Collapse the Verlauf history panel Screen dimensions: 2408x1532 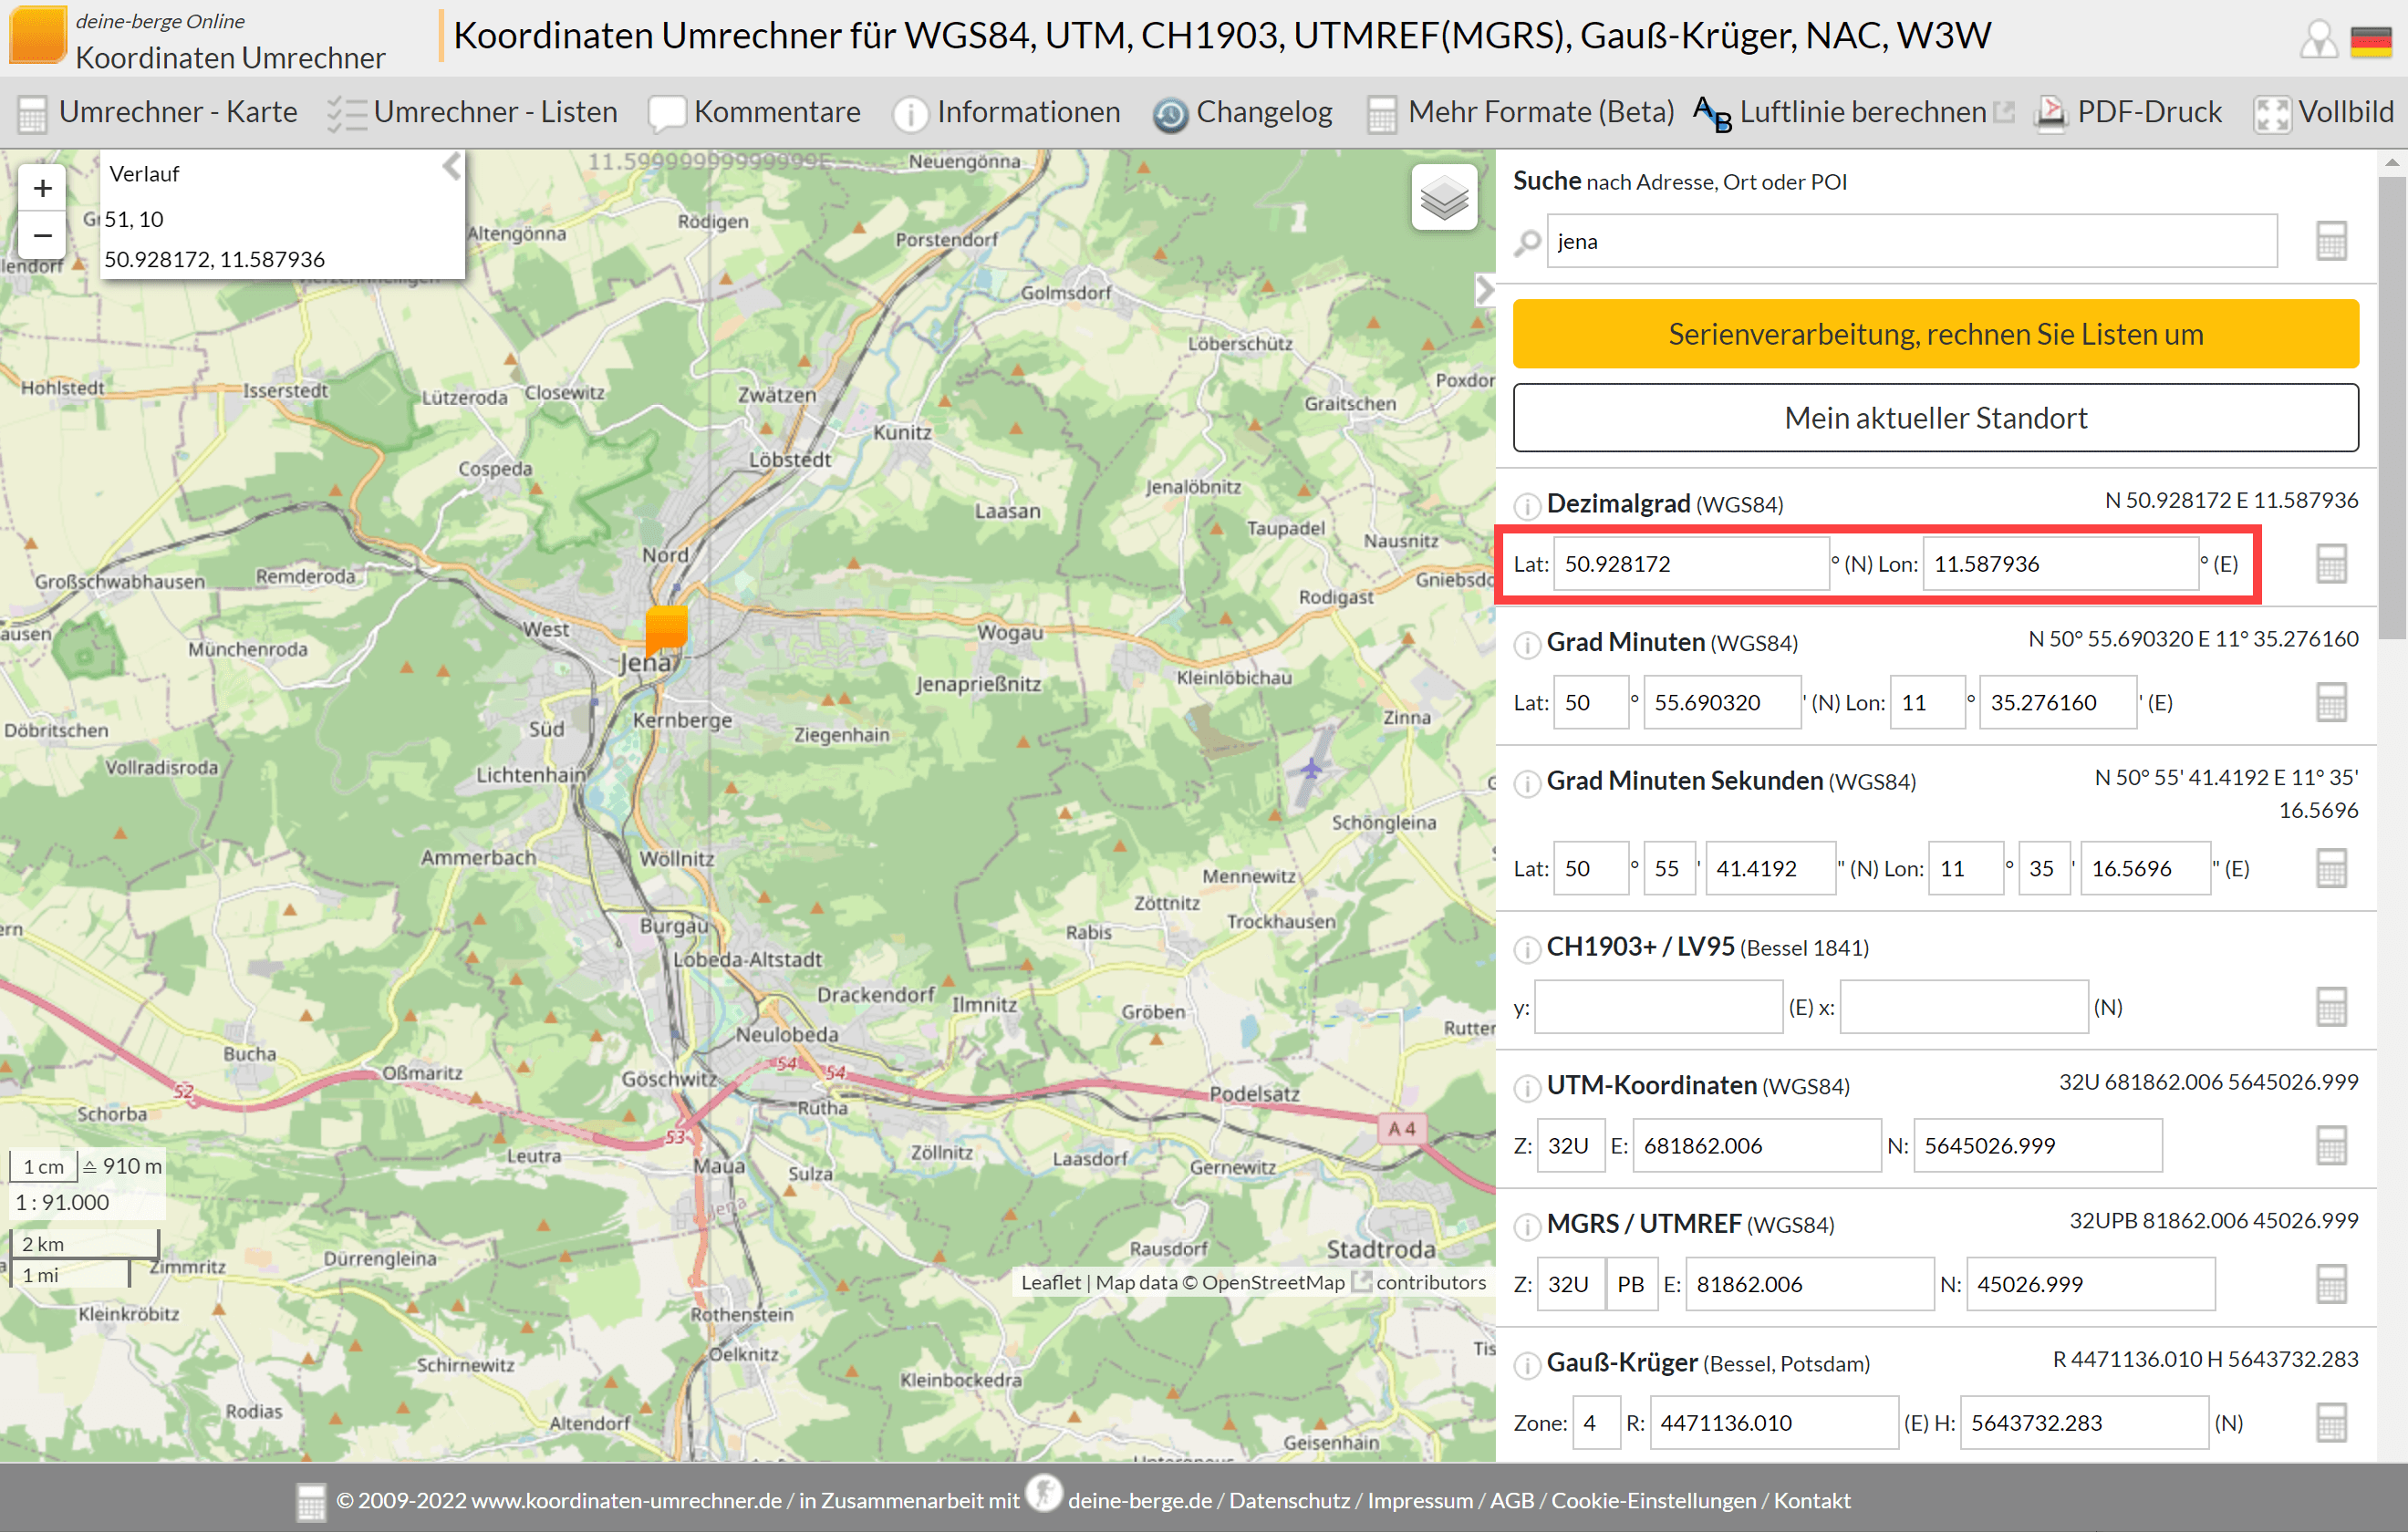pos(452,166)
